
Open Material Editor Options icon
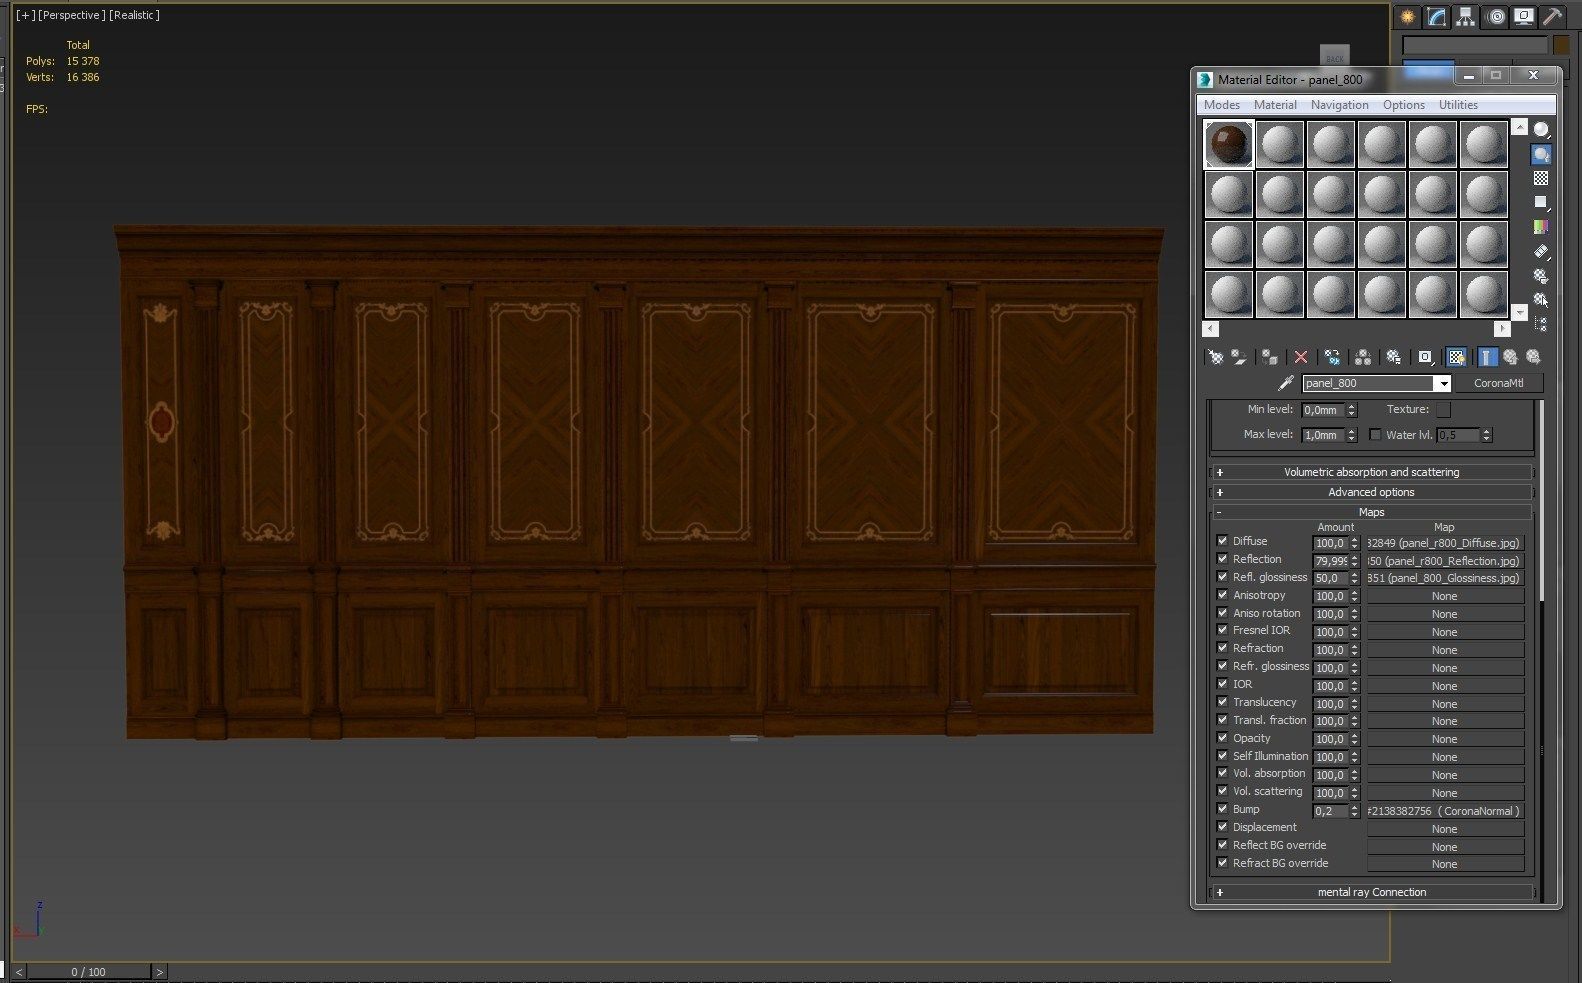tap(1541, 275)
